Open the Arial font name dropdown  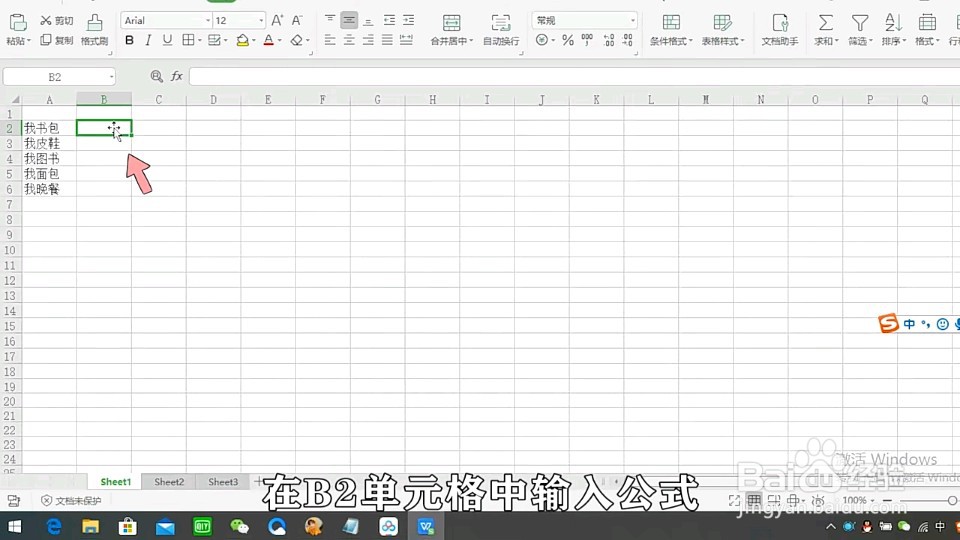(208, 21)
